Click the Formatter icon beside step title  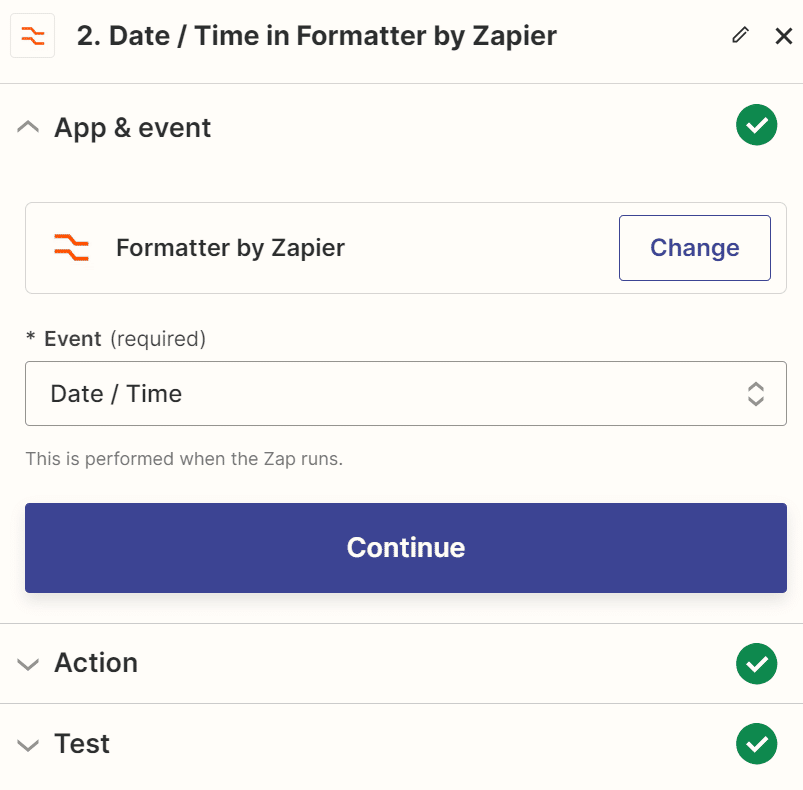32,36
